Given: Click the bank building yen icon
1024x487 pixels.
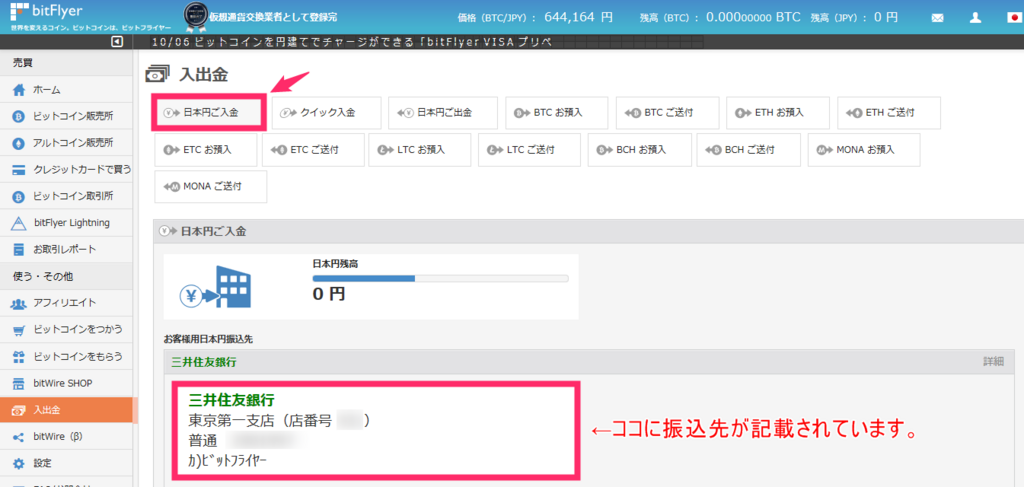Looking at the screenshot, I should pos(216,289).
